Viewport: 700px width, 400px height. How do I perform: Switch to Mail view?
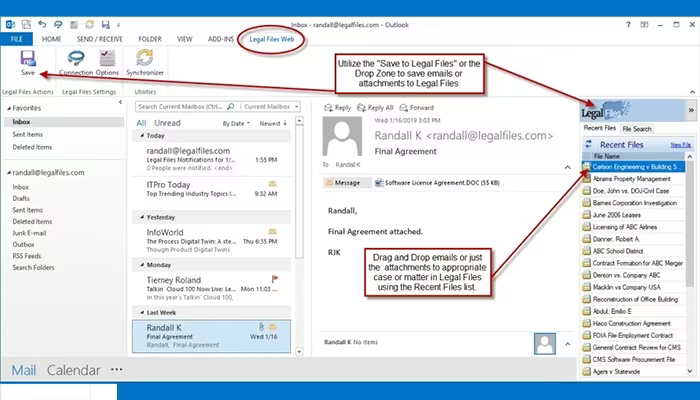tap(24, 370)
